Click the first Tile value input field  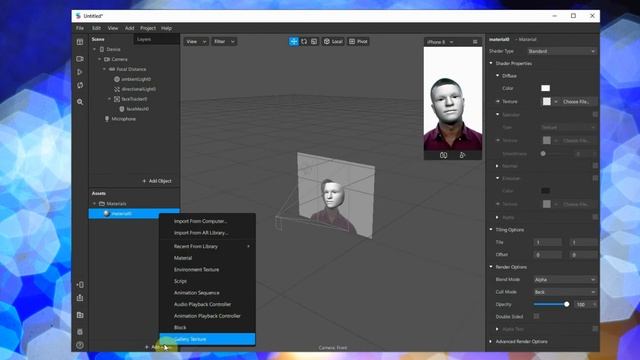coord(548,242)
